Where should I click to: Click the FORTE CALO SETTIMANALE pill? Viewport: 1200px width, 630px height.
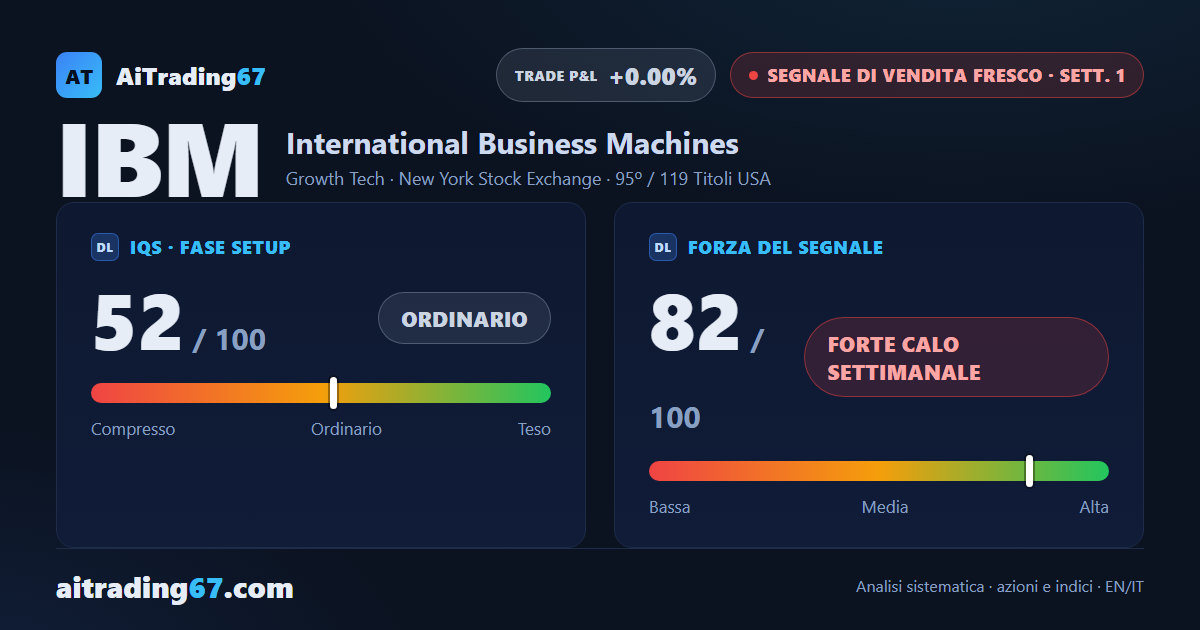click(x=956, y=357)
